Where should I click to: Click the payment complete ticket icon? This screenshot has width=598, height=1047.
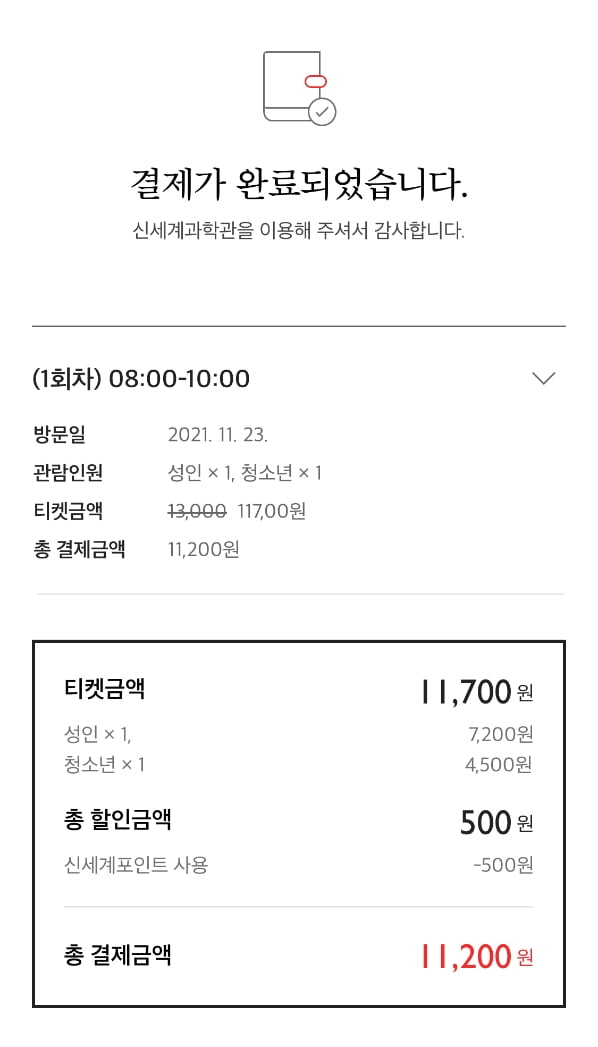(x=299, y=87)
